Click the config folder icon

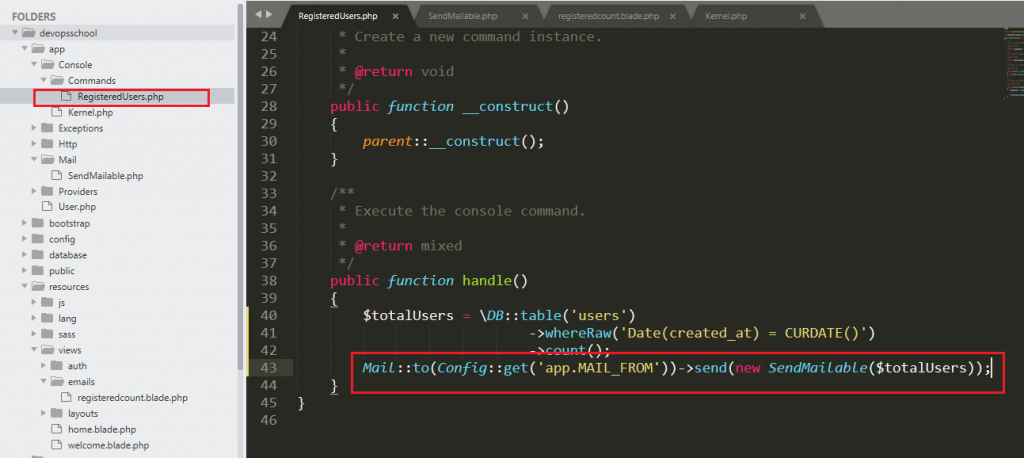[x=37, y=239]
